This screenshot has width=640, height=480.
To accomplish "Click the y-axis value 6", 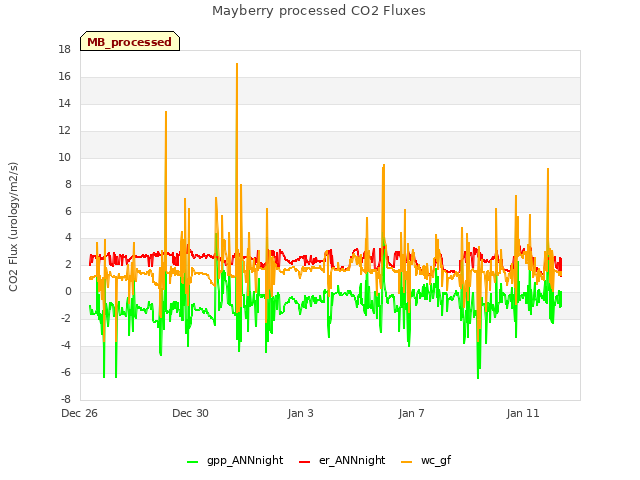I will 68,211.
